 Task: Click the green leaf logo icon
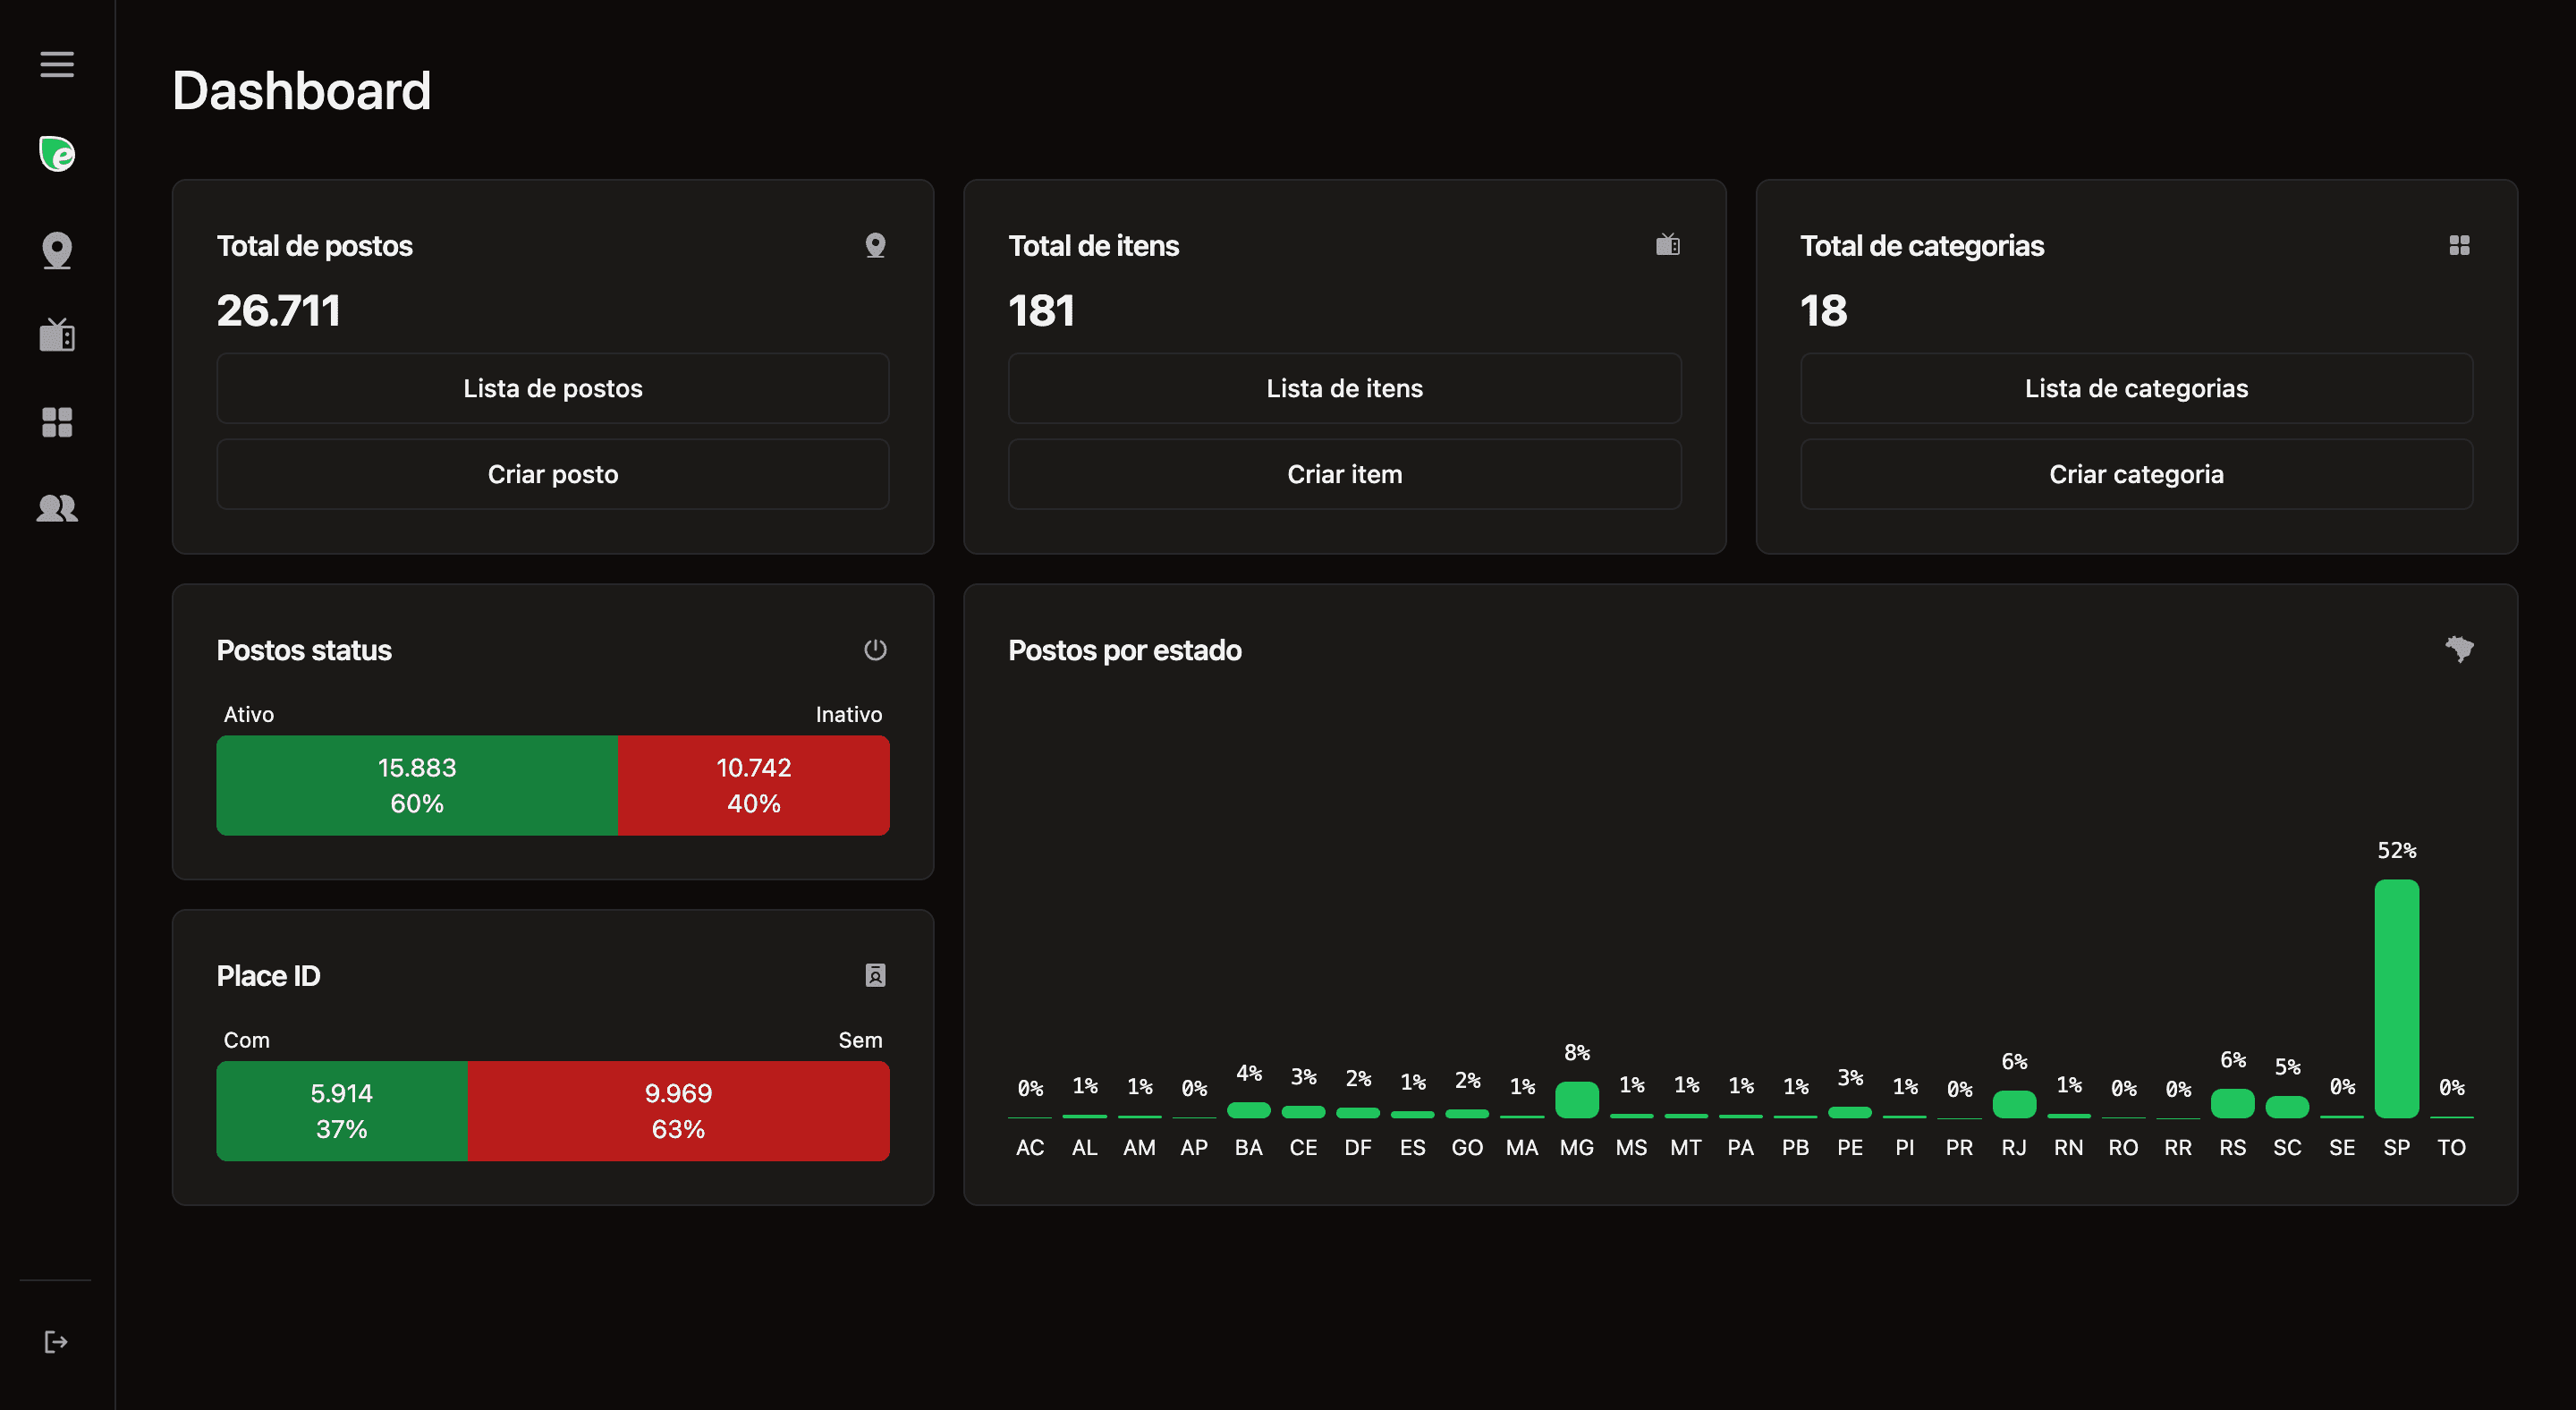point(57,154)
